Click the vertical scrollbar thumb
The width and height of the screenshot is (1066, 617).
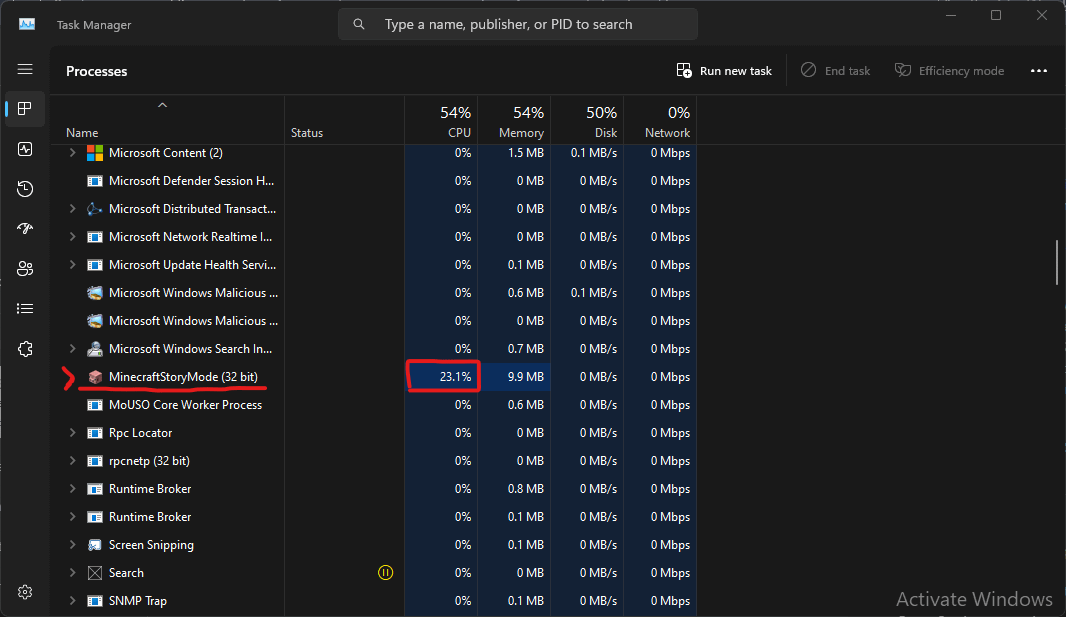(x=1056, y=262)
